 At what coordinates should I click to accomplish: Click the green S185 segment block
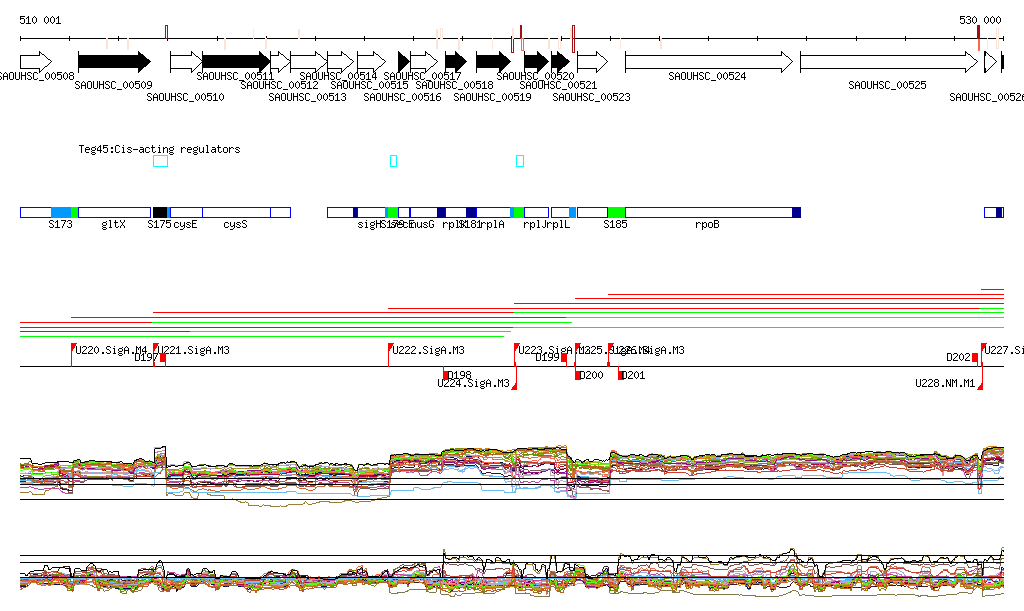coord(616,212)
